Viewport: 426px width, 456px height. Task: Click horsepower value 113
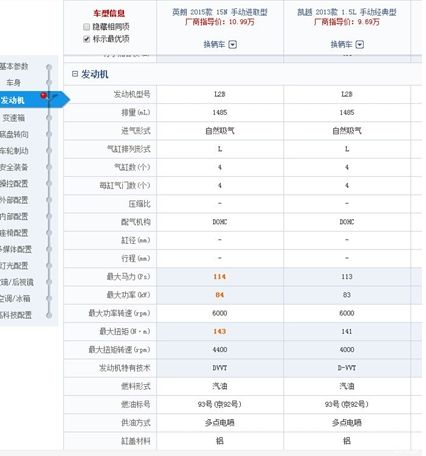(347, 277)
